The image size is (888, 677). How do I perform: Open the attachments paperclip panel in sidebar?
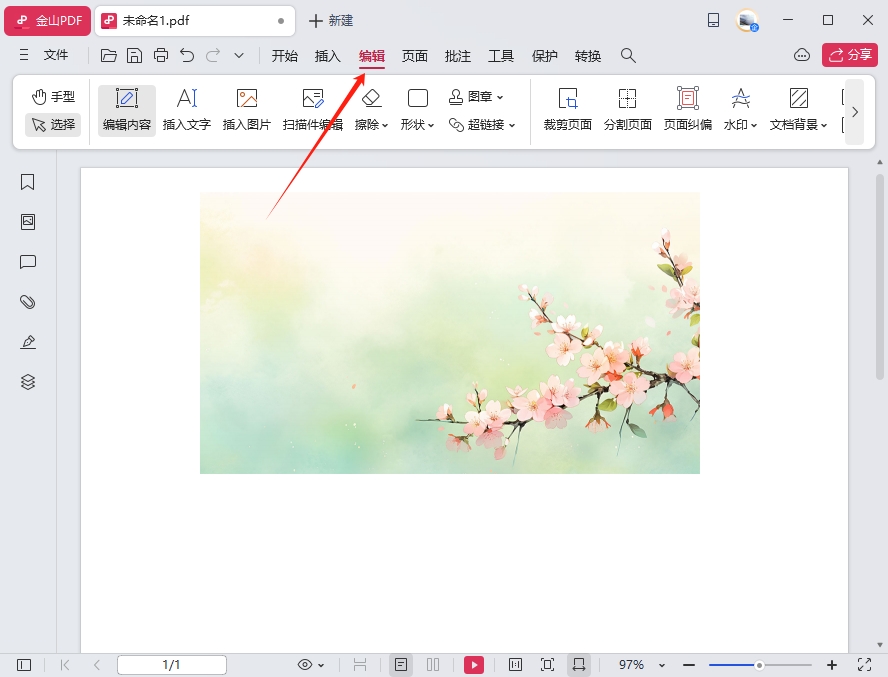[28, 302]
